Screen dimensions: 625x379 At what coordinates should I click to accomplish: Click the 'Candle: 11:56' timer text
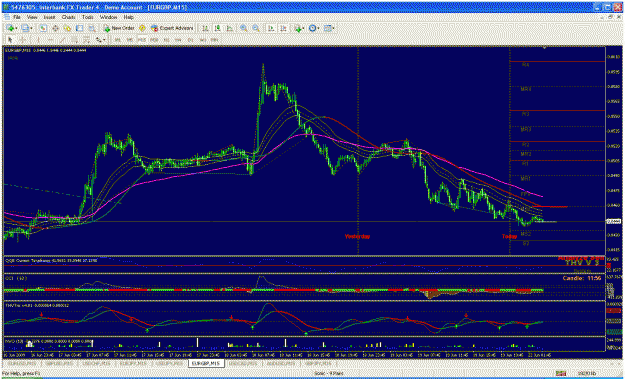coord(582,278)
